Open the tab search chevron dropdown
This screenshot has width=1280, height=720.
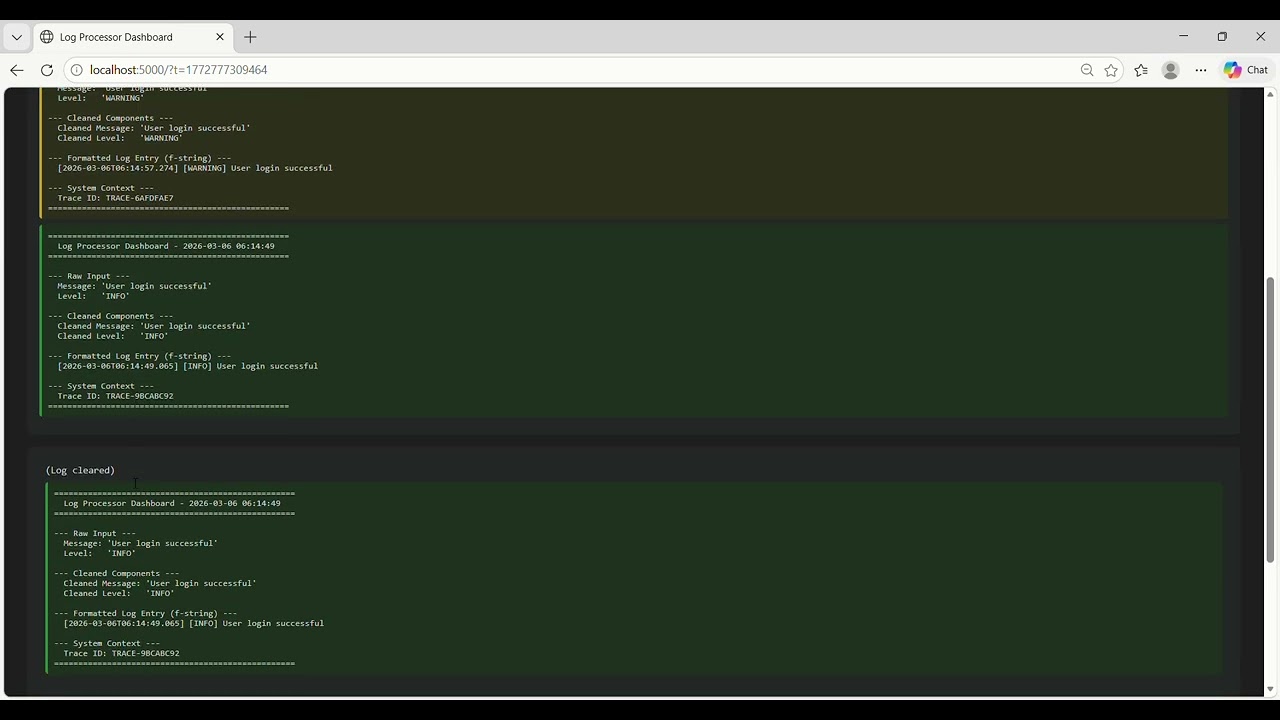(16, 37)
